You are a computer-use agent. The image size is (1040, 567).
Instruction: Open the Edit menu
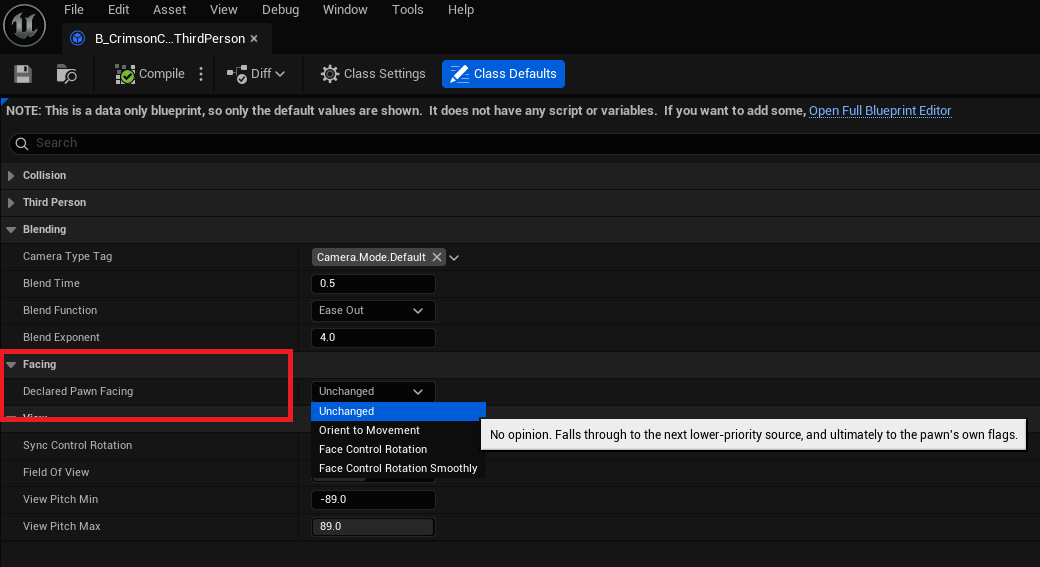coord(119,10)
